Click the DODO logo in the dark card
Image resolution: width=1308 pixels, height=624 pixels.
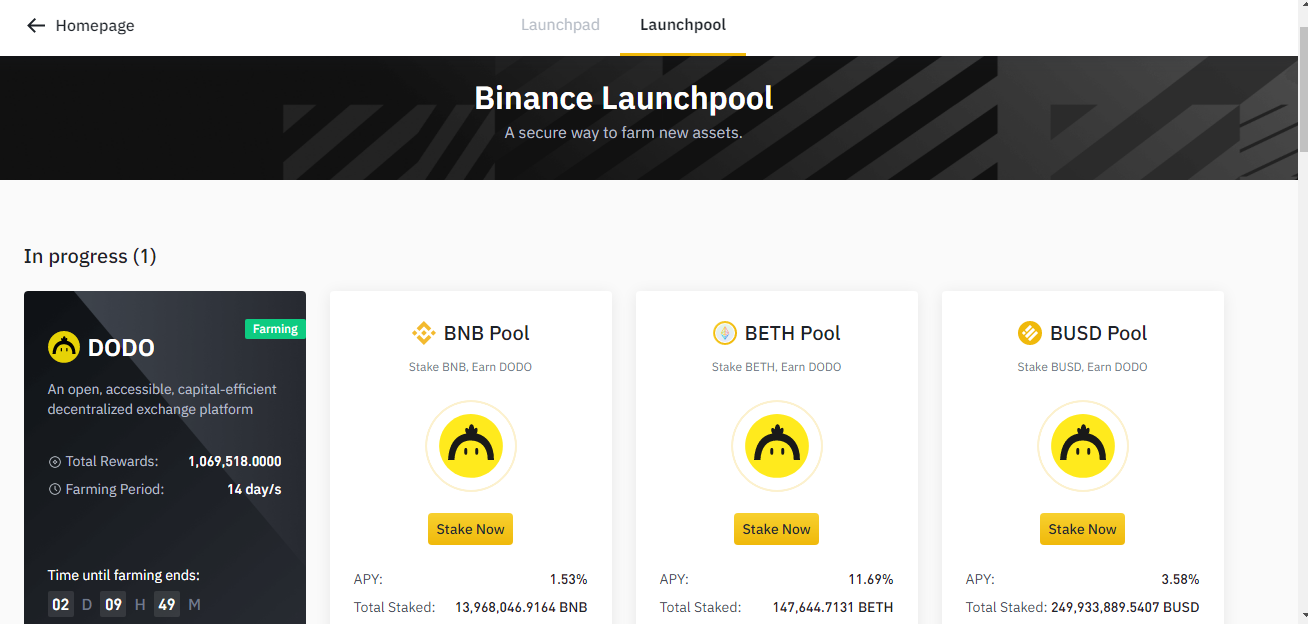coord(64,347)
